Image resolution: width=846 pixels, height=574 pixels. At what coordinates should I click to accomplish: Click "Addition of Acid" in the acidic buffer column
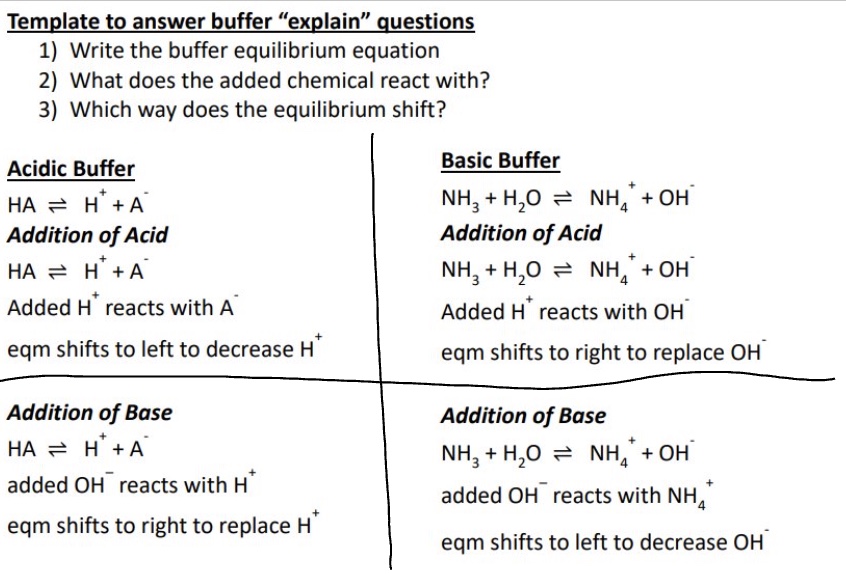(88, 236)
